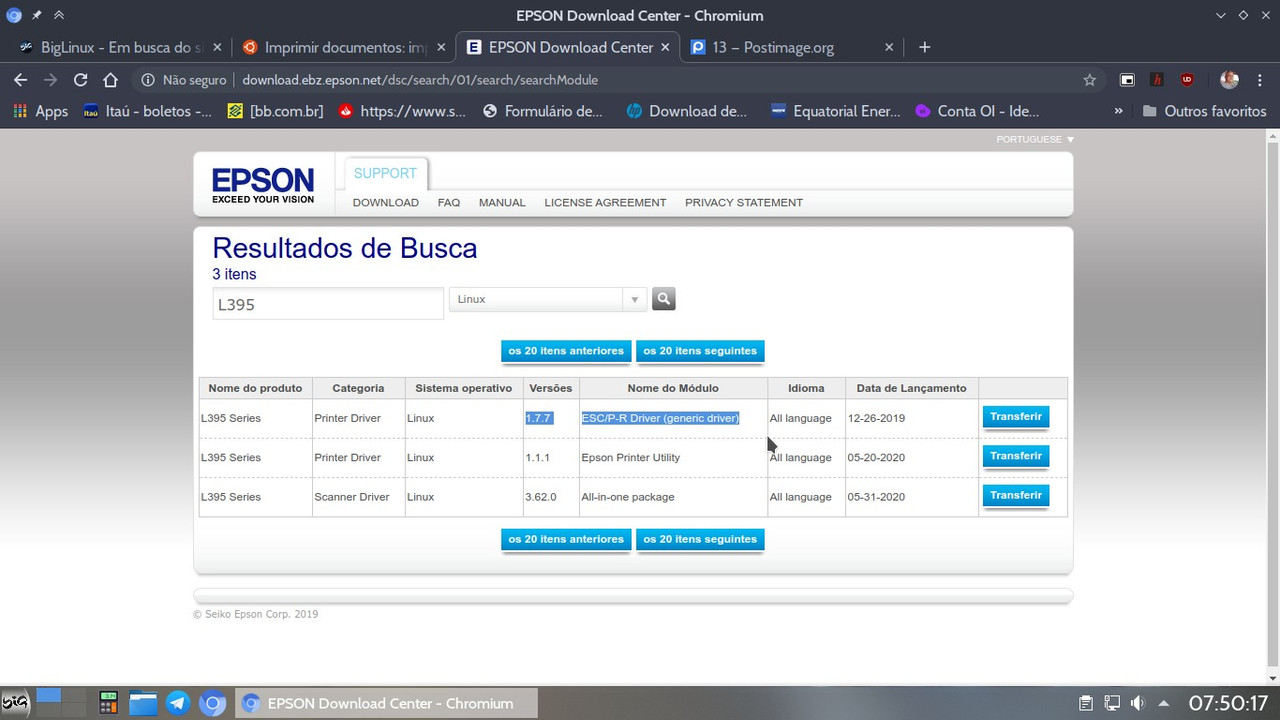This screenshot has height=720, width=1280.
Task: Open a new browser tab
Action: pos(924,47)
